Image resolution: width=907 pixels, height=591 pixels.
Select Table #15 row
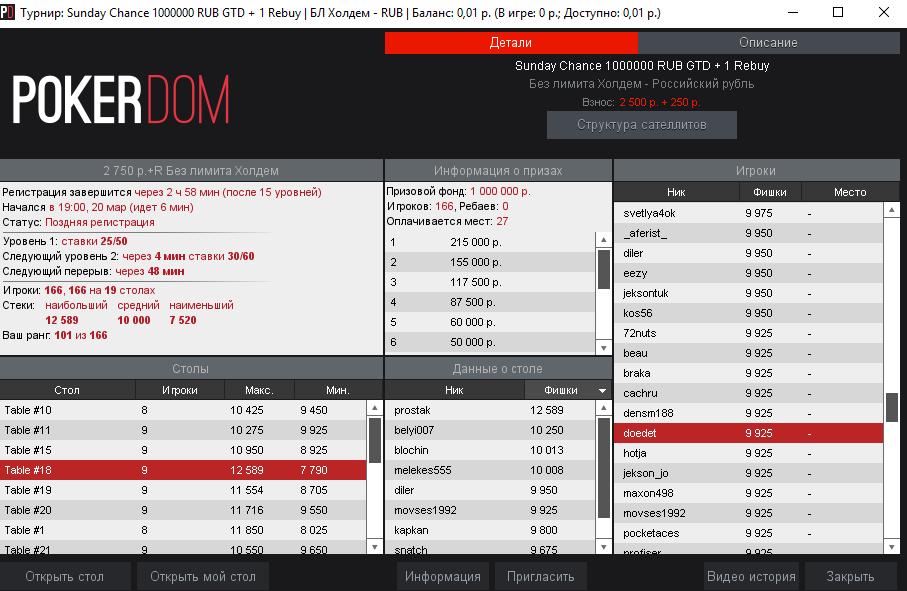tap(183, 450)
